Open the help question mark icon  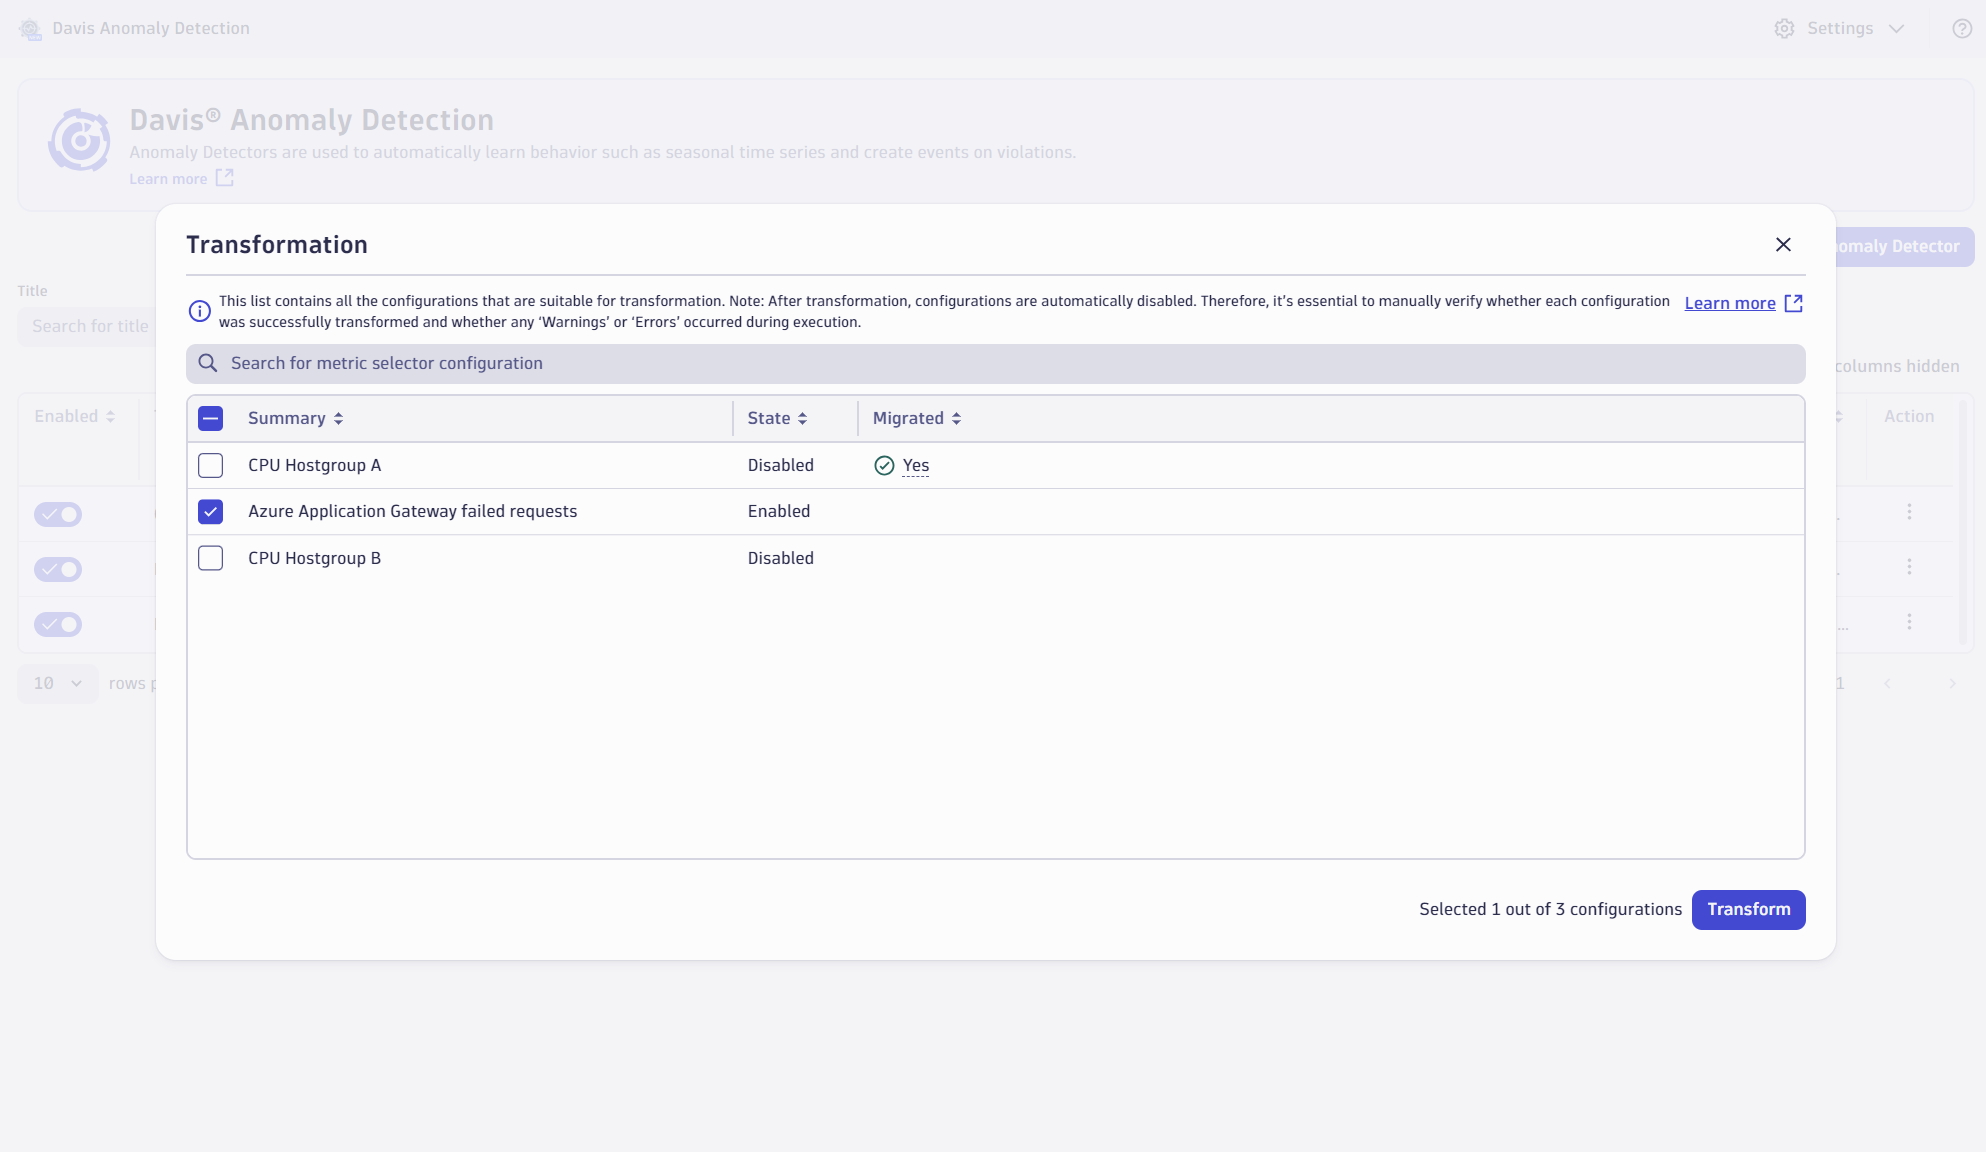tap(1962, 29)
